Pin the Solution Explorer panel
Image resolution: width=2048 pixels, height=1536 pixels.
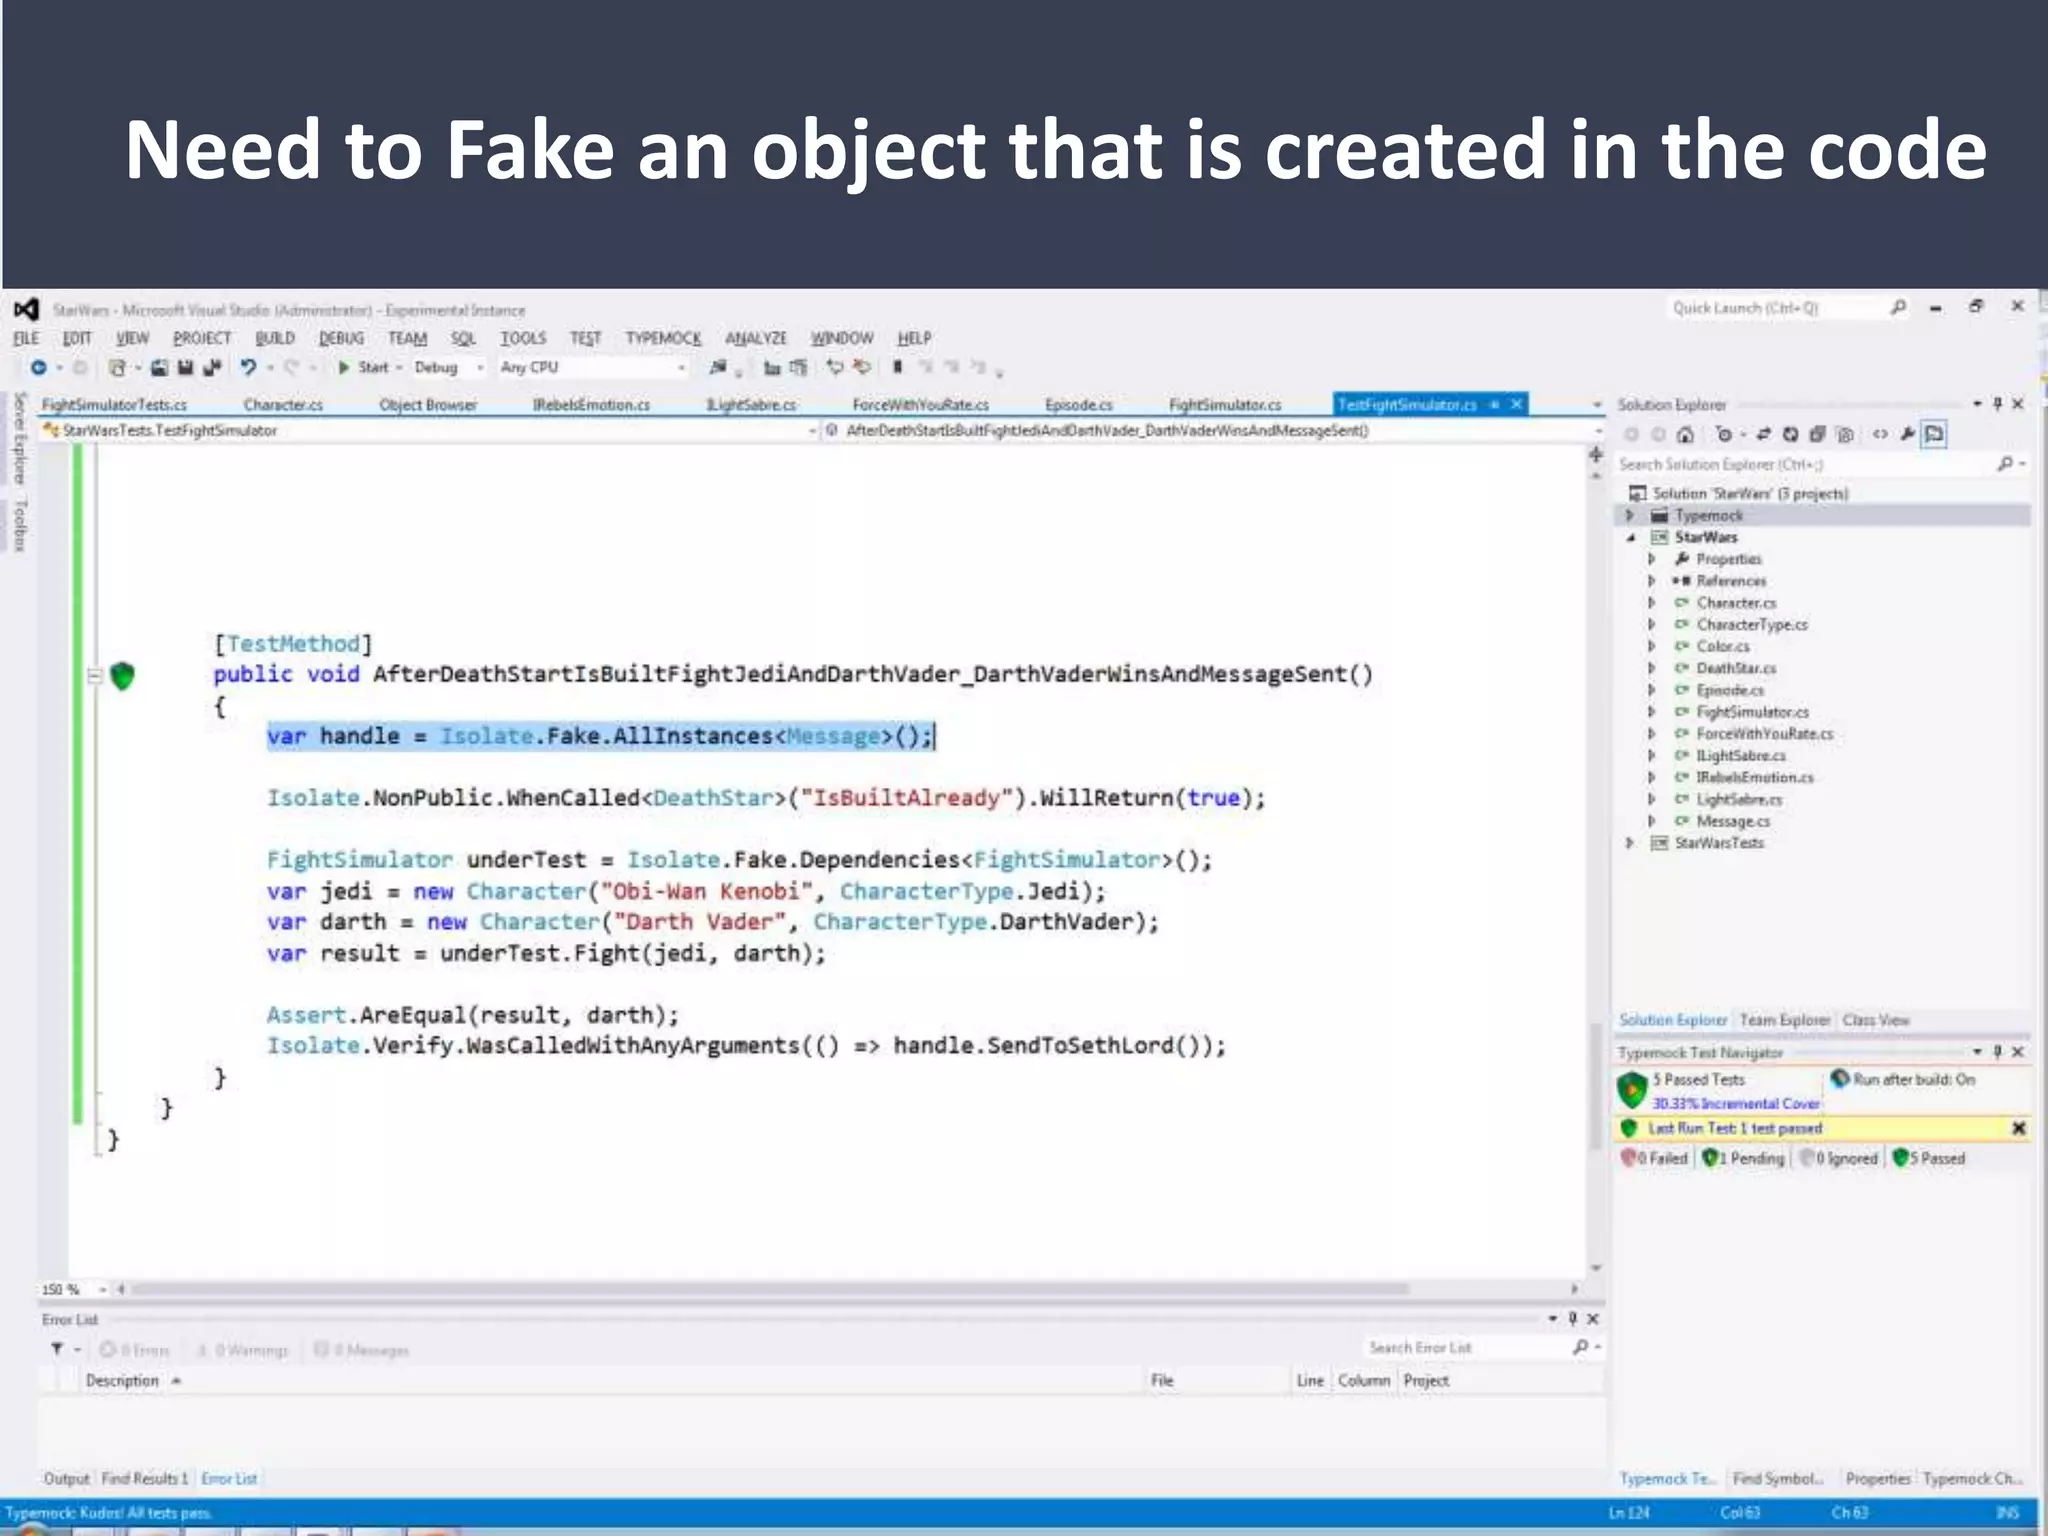pos(1998,404)
